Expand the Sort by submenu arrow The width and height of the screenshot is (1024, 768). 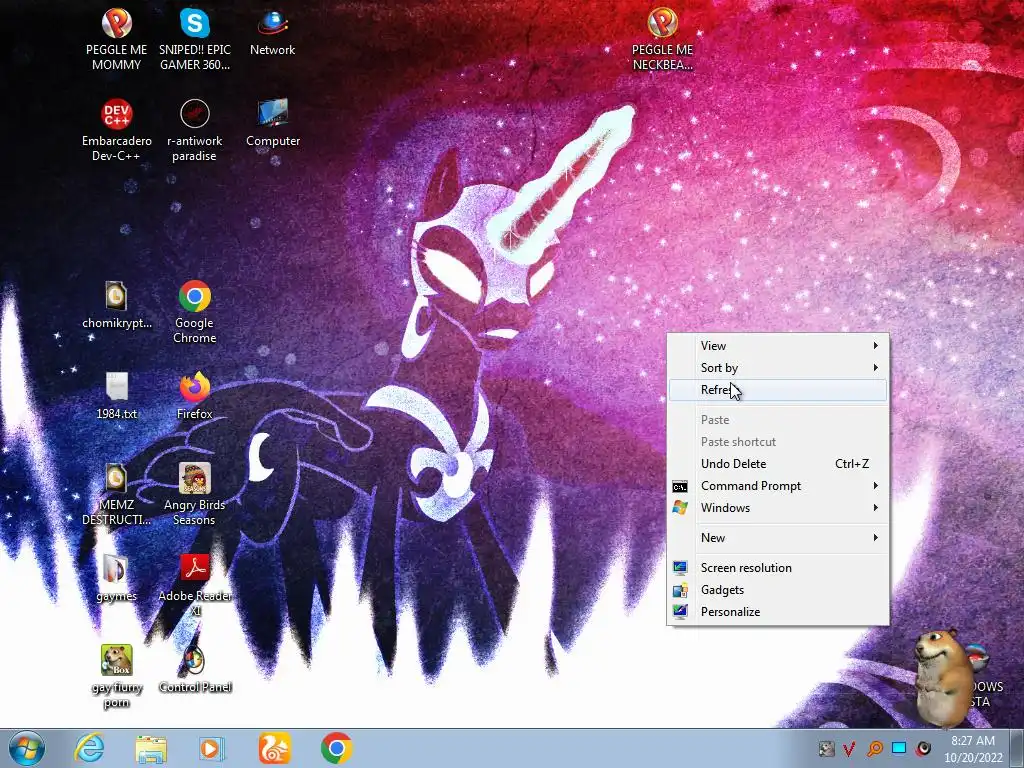click(876, 368)
